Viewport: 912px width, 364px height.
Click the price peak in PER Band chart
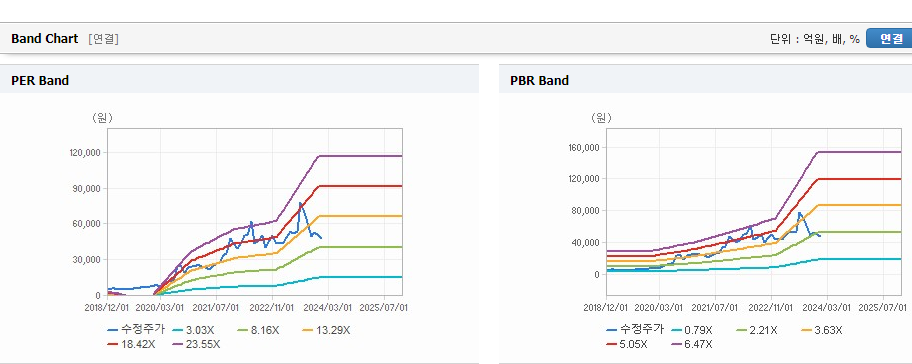(300, 204)
